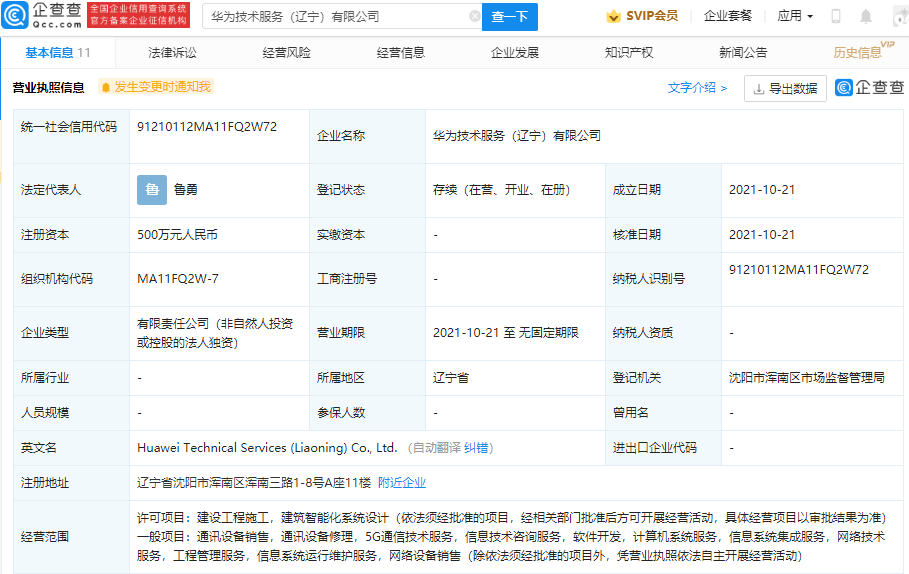The height and width of the screenshot is (574, 909).
Task: Click registration status 存续 text
Action: coord(501,190)
